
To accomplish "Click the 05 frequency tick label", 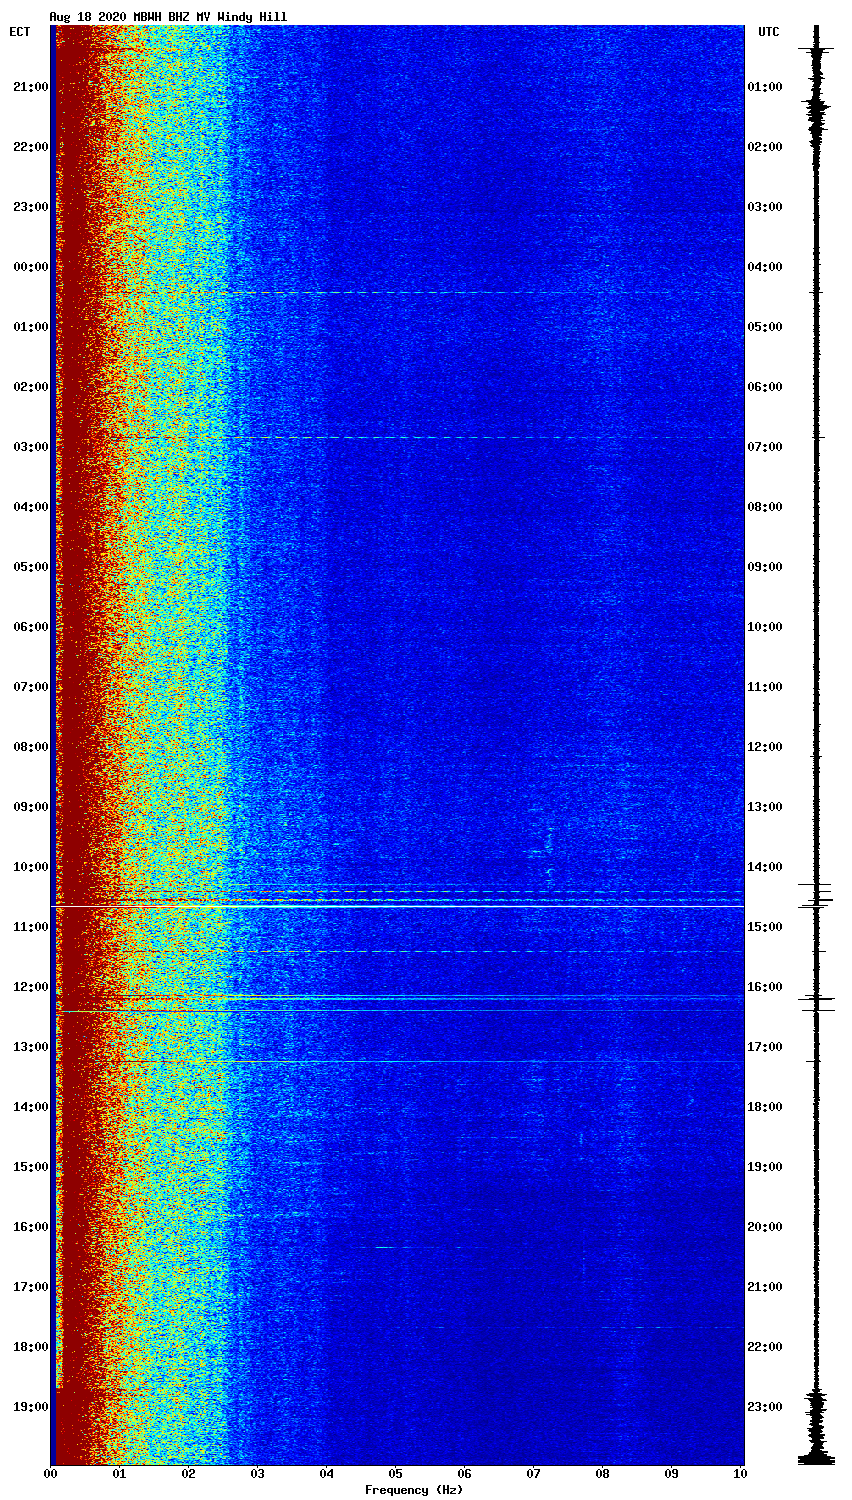I will click(x=395, y=1473).
